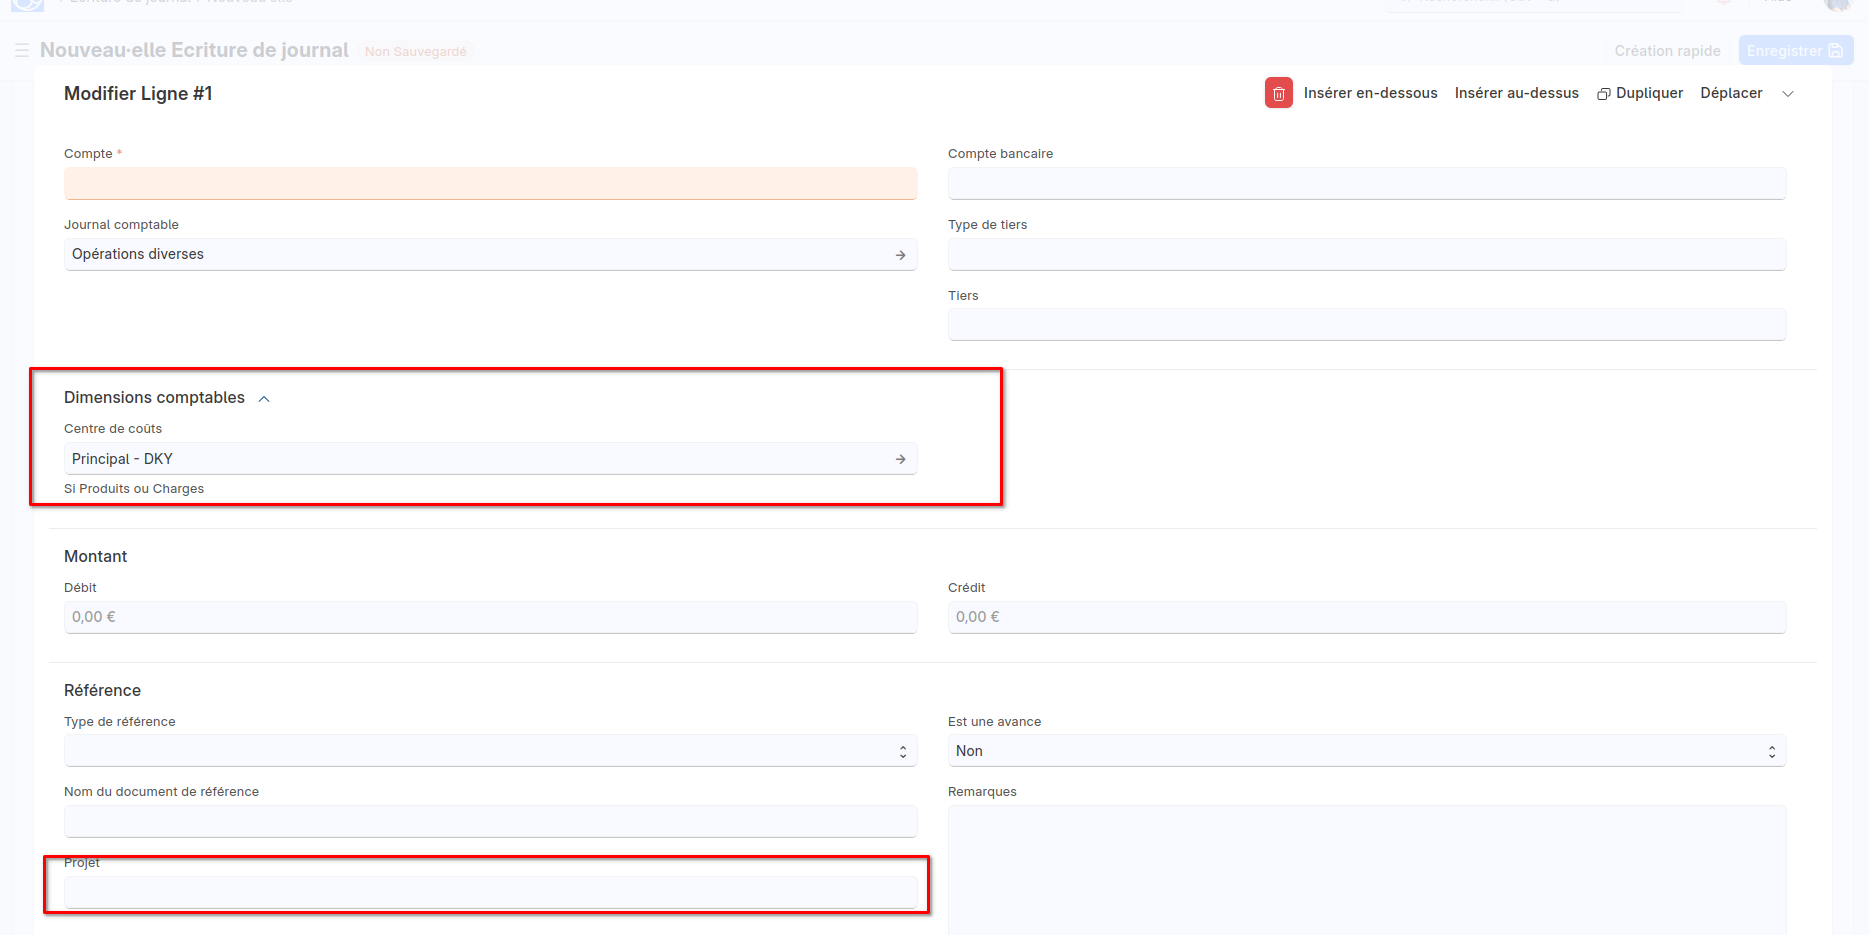Click the Projet input field
Viewport: 1869px width, 935px height.
pos(490,892)
